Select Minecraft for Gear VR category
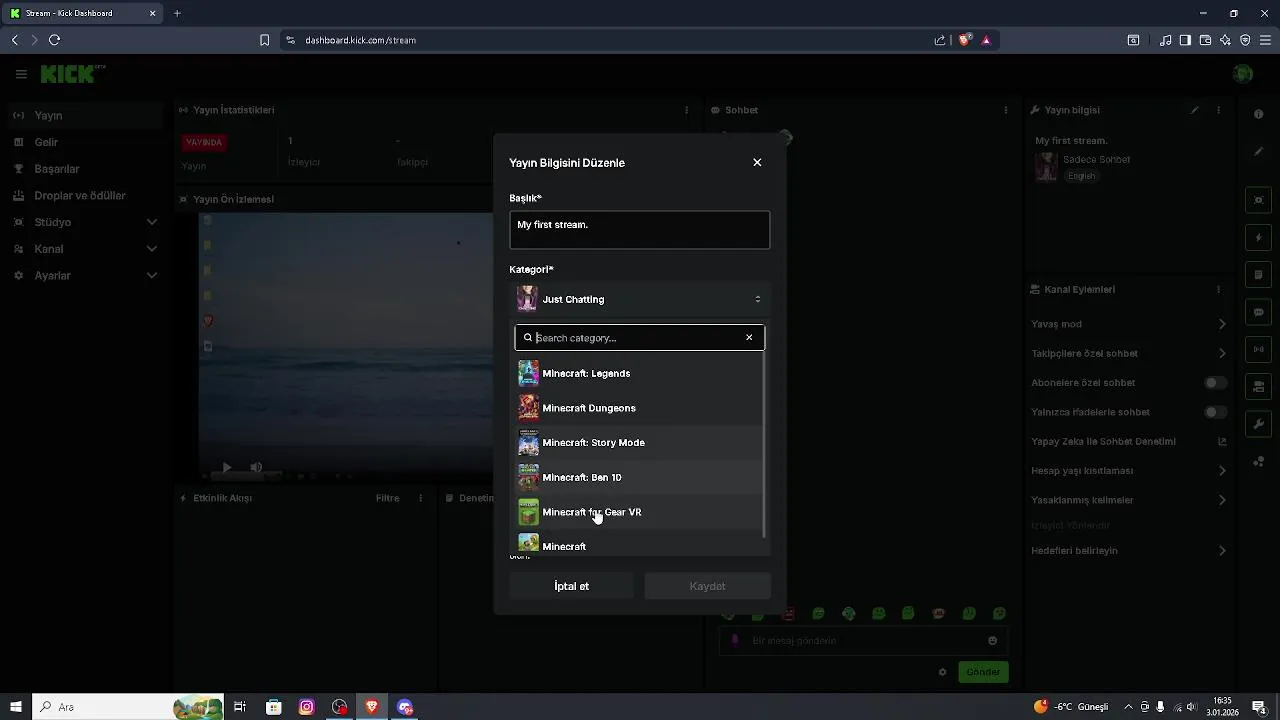1280x720 pixels. pyautogui.click(x=639, y=512)
